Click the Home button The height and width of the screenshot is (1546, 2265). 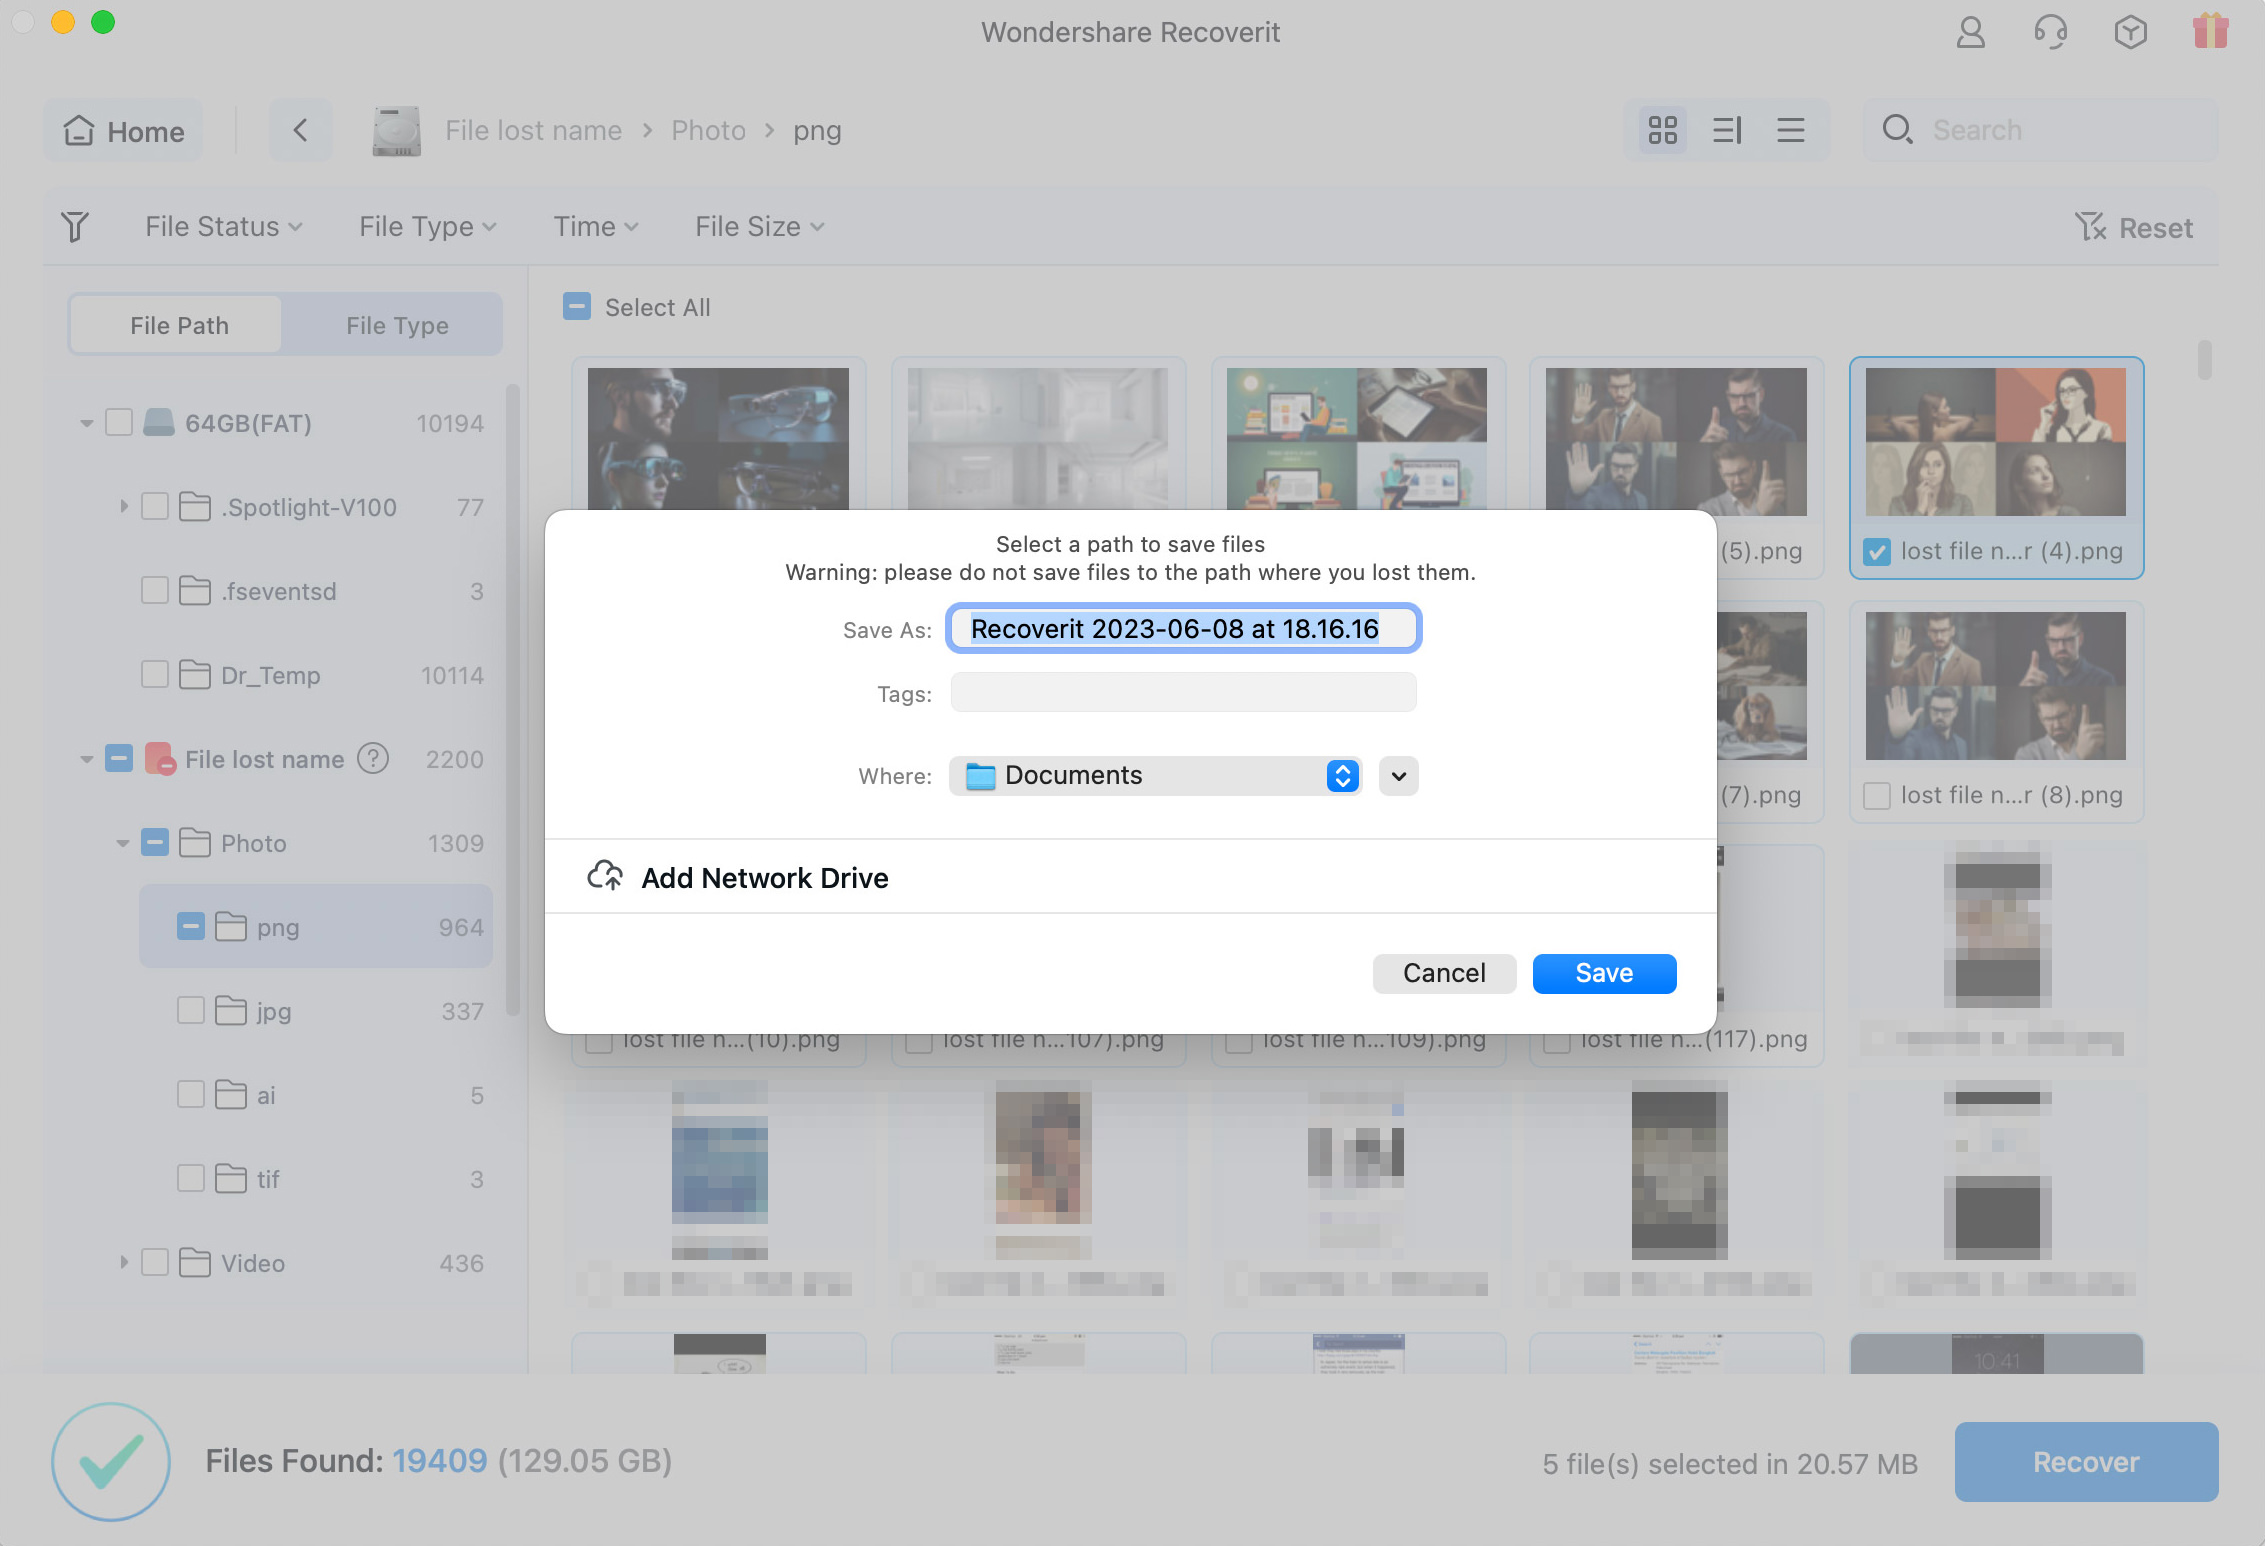click(x=123, y=130)
